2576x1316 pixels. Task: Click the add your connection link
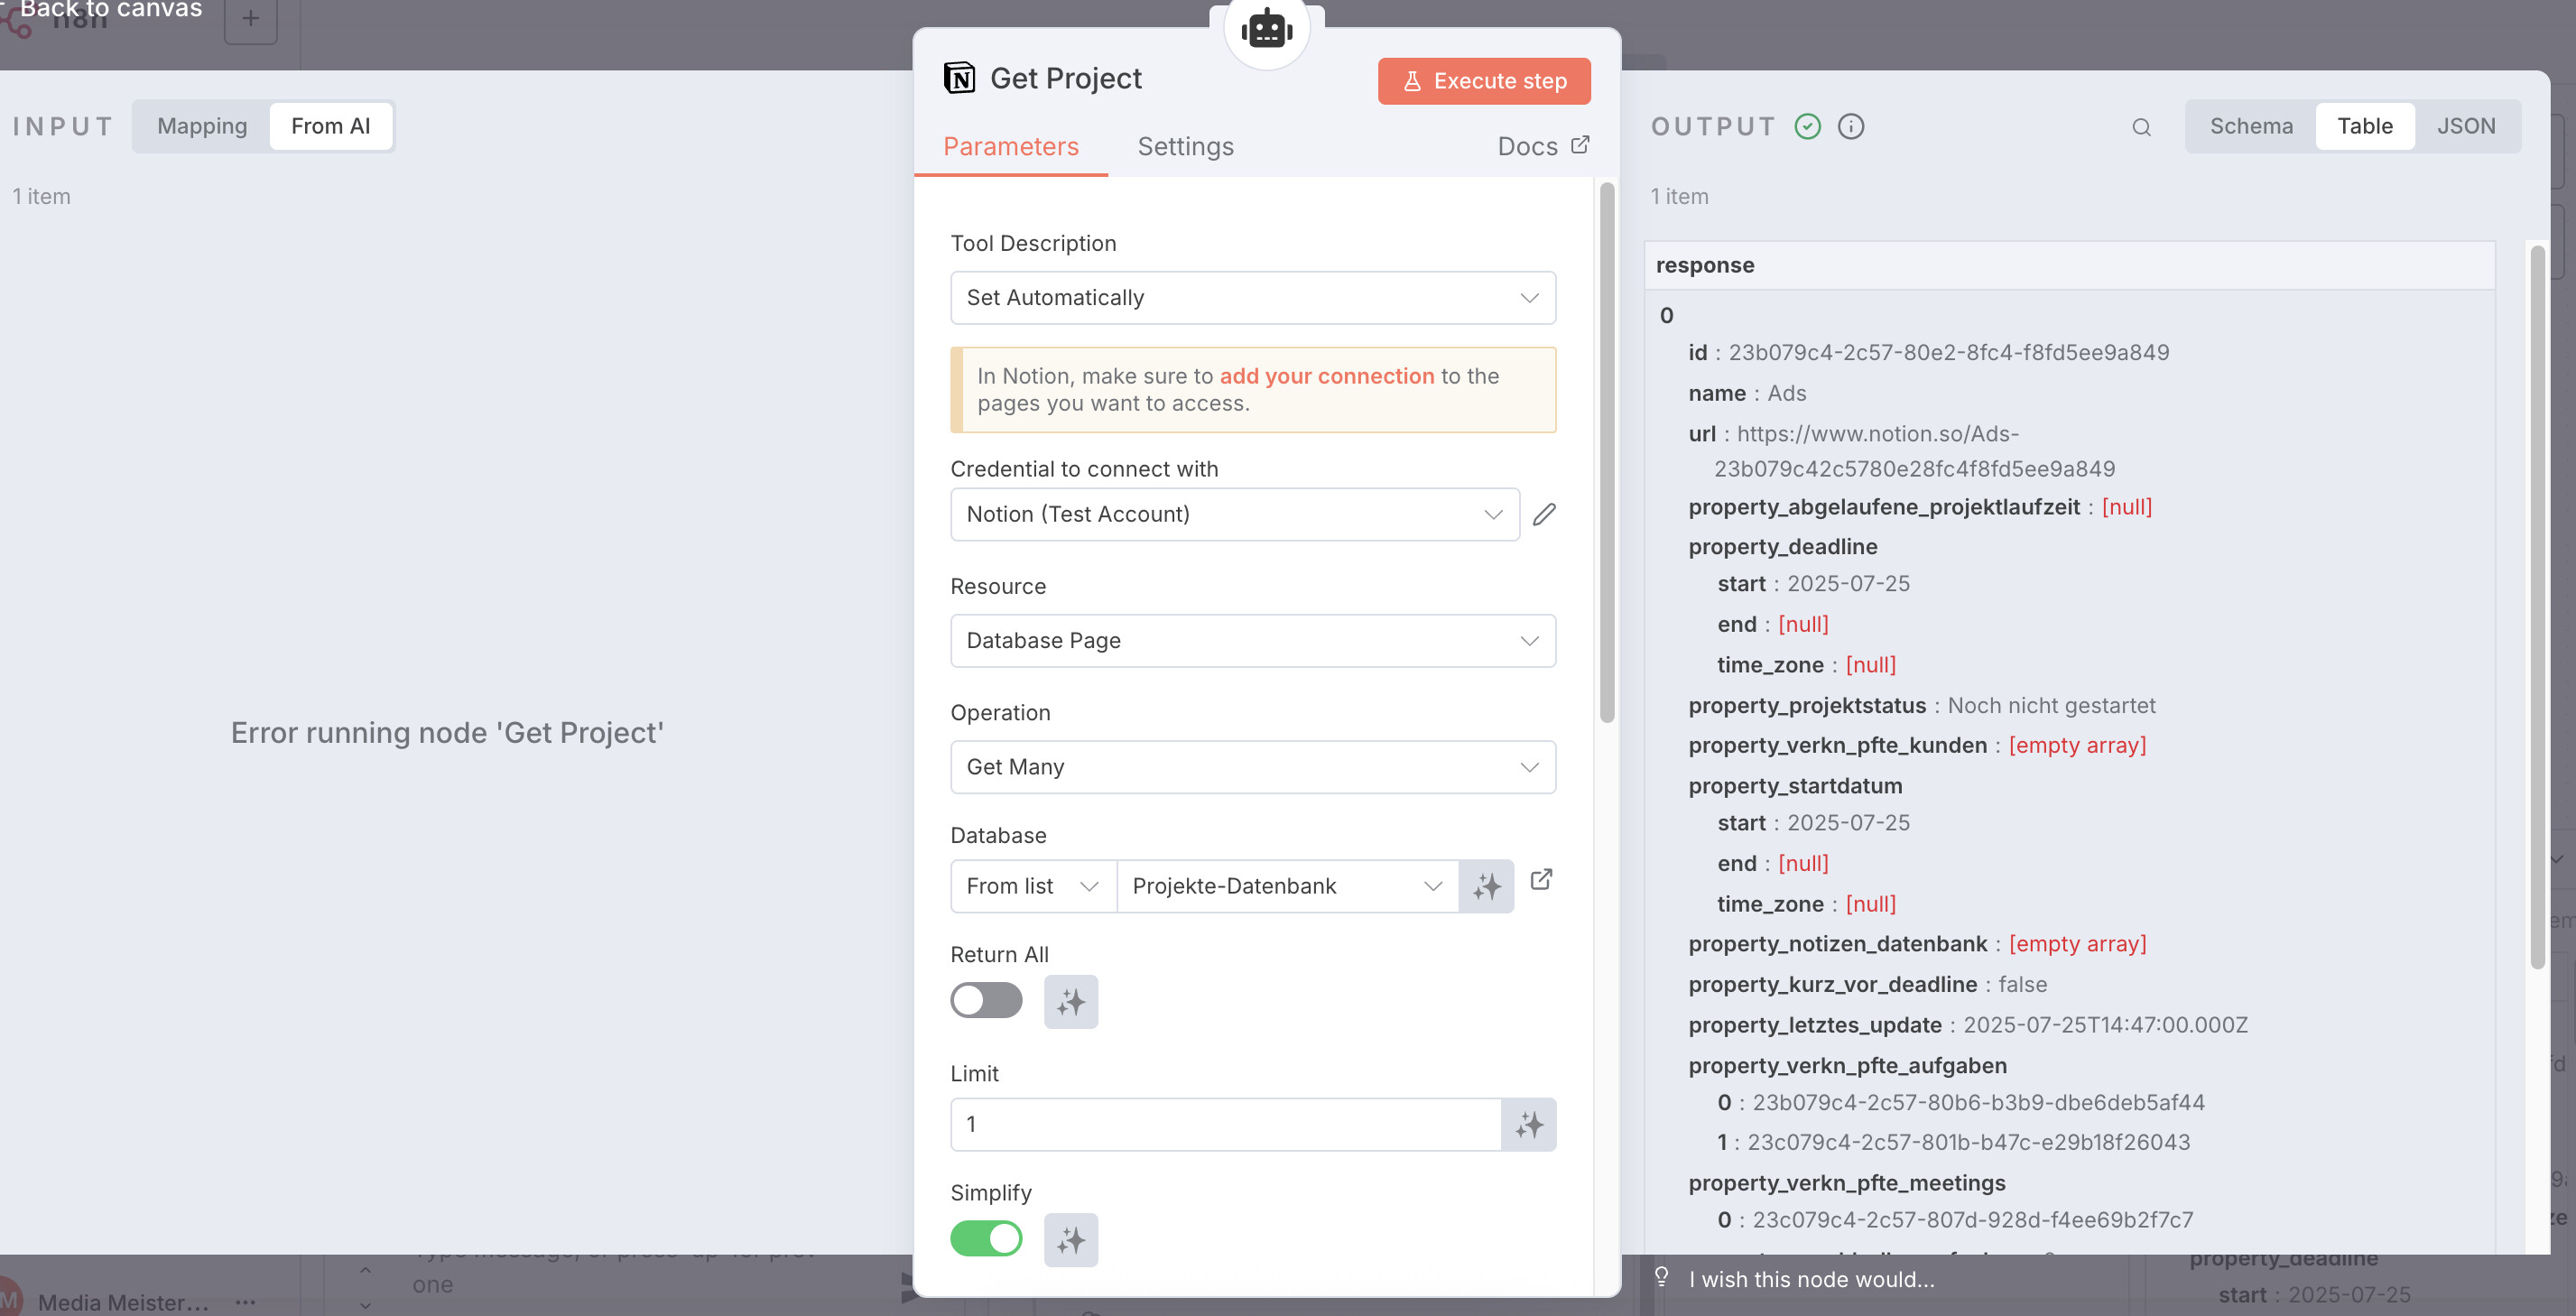point(1326,376)
